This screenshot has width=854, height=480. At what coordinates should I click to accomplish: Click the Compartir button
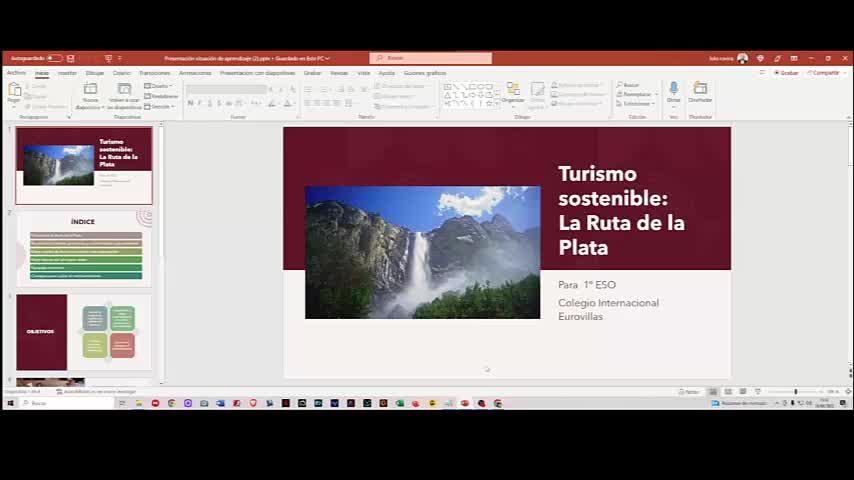click(826, 73)
